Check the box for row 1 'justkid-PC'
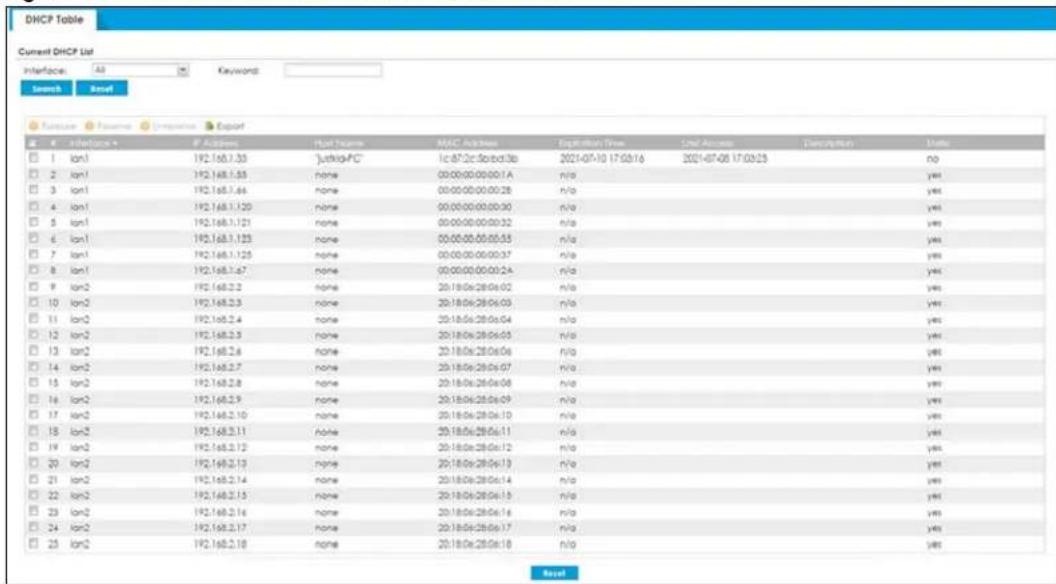The height and width of the screenshot is (584, 1056). (x=34, y=158)
